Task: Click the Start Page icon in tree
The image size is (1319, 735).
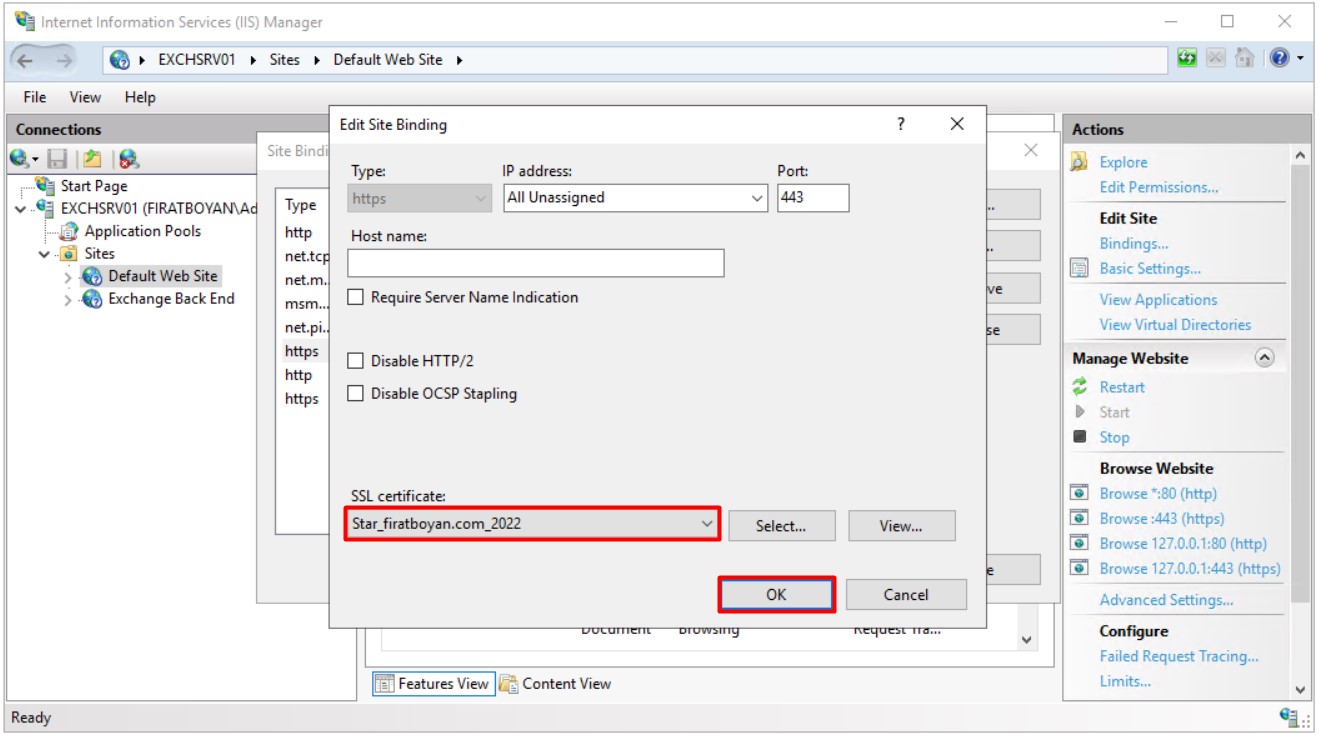Action: tap(46, 186)
